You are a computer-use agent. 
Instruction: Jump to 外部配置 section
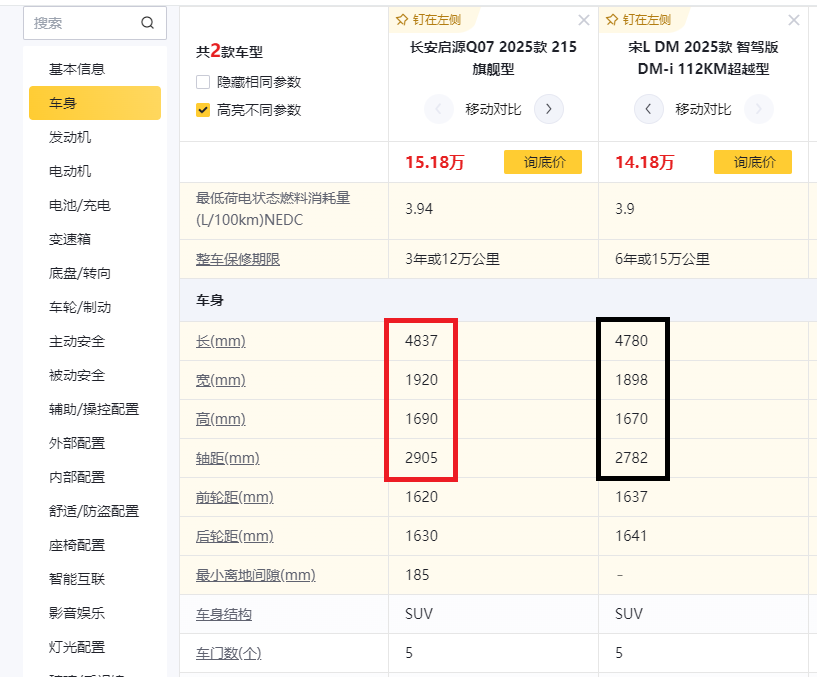click(77, 443)
